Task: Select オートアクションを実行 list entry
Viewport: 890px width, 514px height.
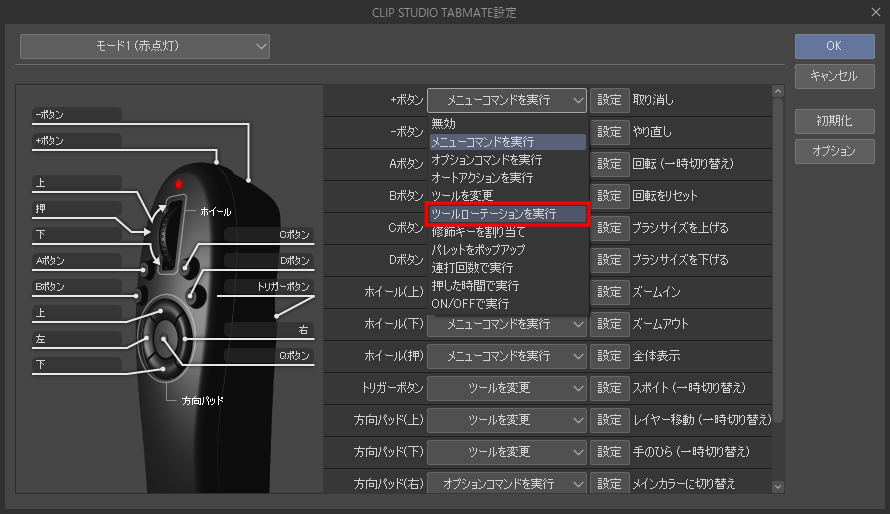Action: tap(508, 178)
